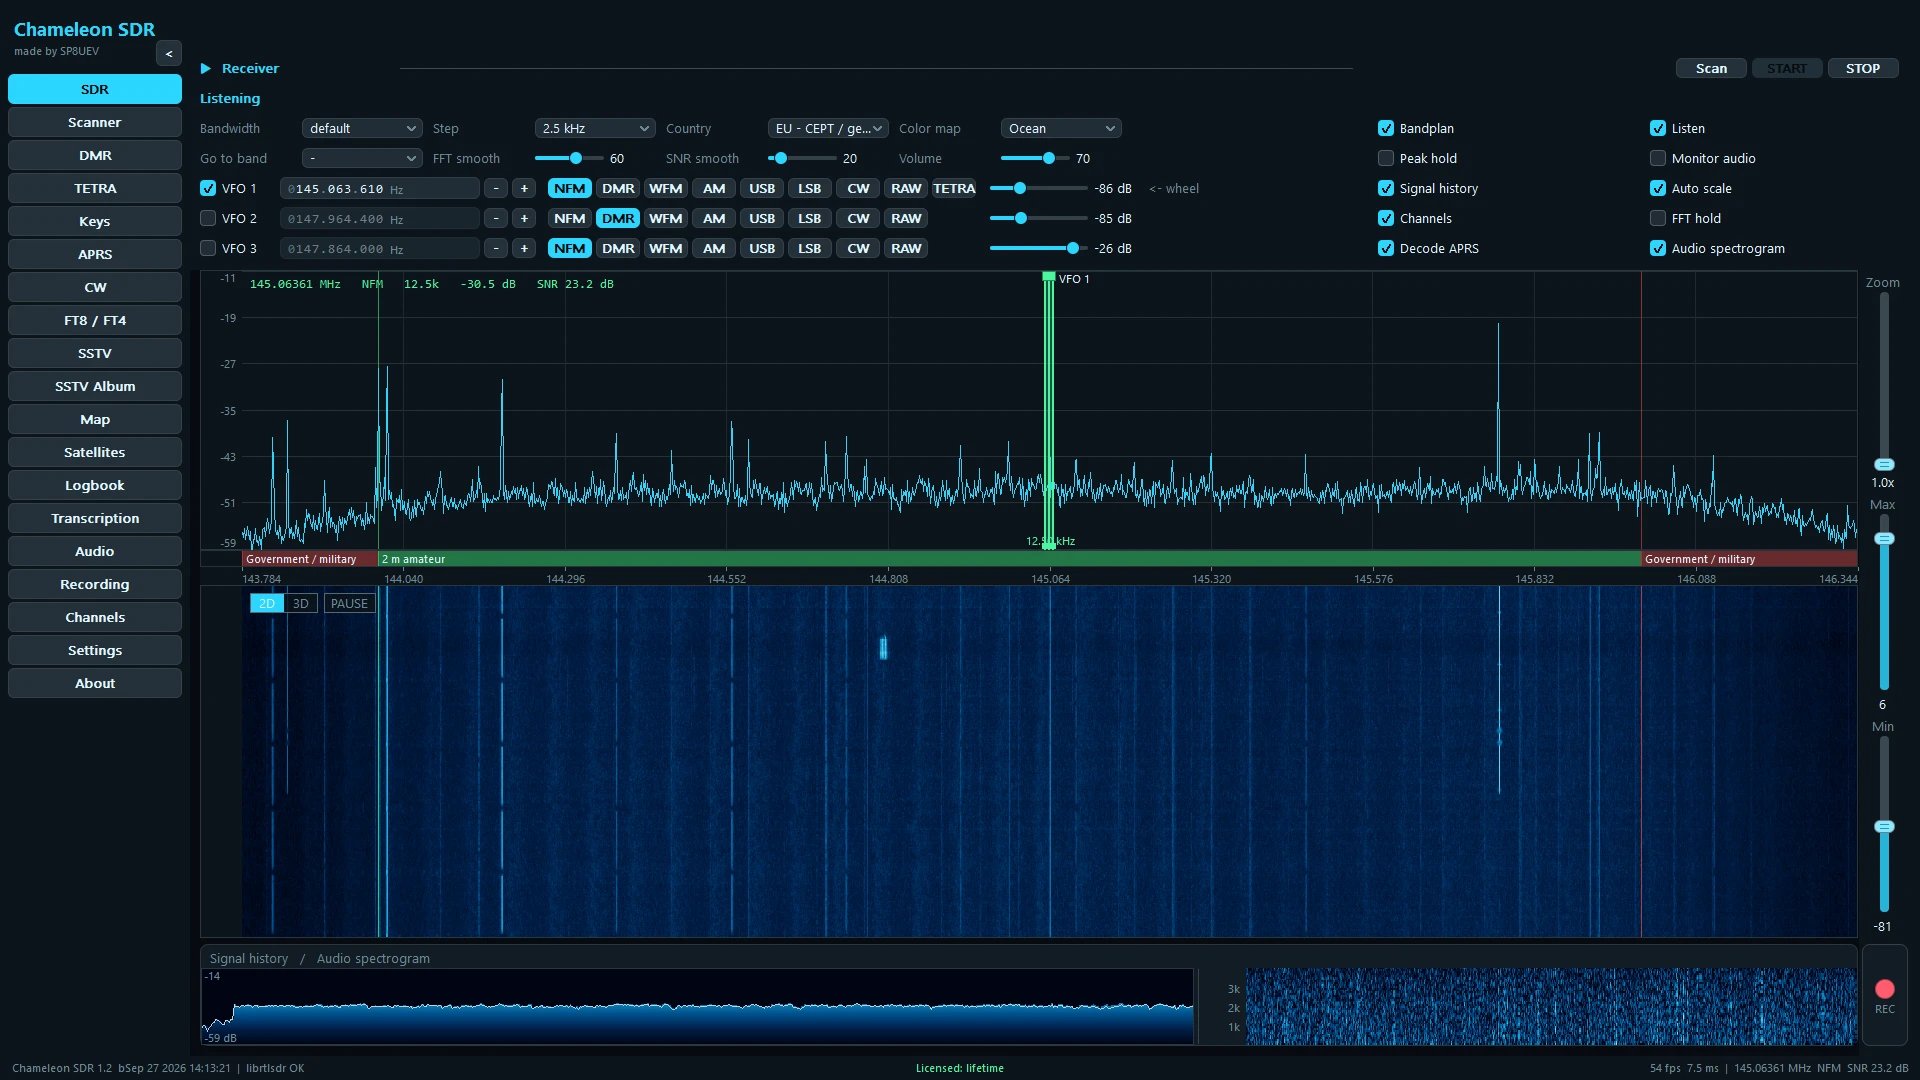
Task: Set VFO 2 mode to WFM
Action: click(x=666, y=218)
